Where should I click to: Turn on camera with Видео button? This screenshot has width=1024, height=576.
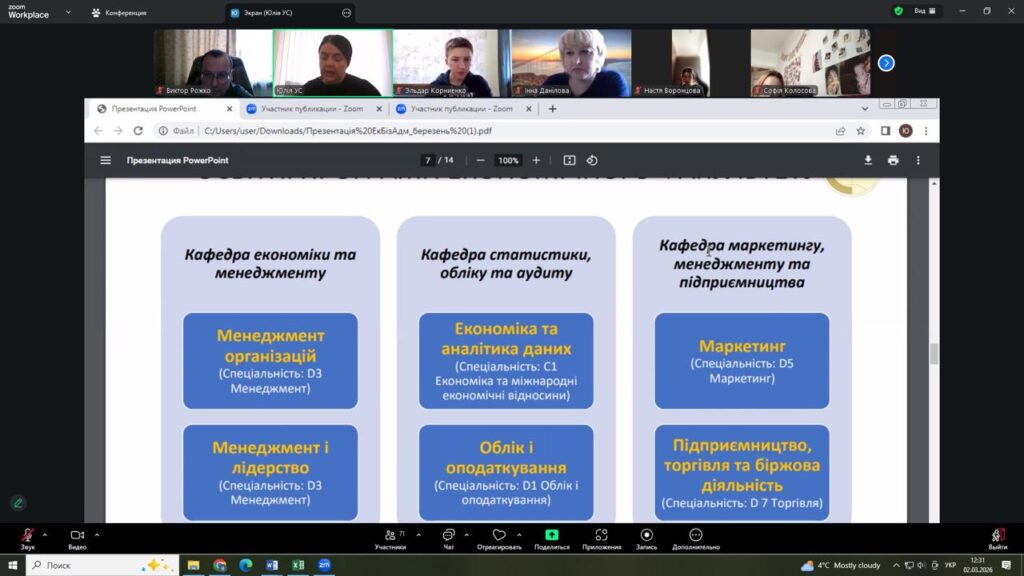77,538
